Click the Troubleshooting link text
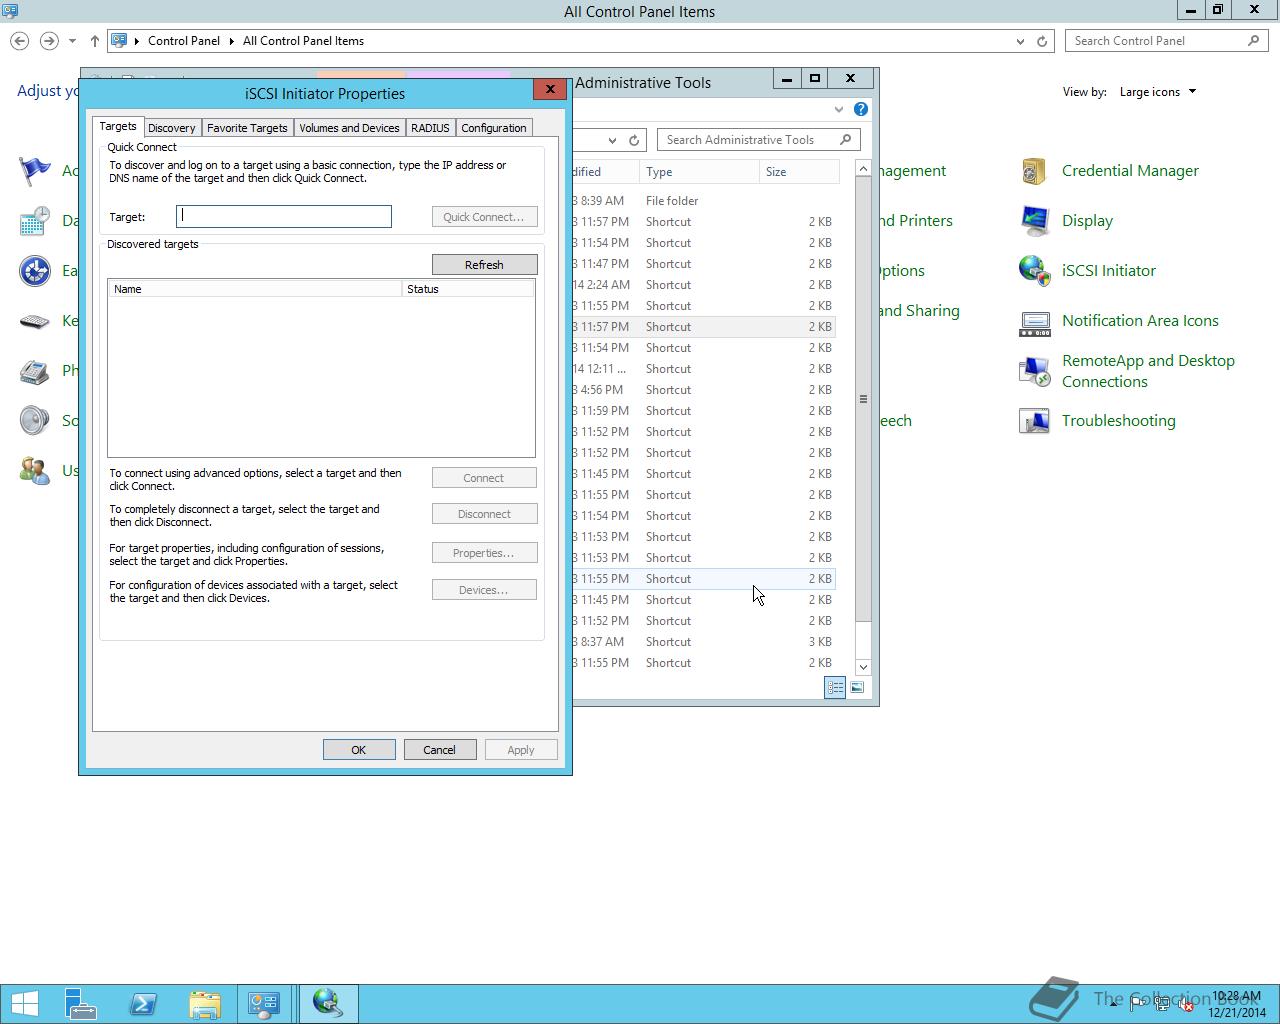This screenshot has width=1280, height=1024. tap(1119, 421)
